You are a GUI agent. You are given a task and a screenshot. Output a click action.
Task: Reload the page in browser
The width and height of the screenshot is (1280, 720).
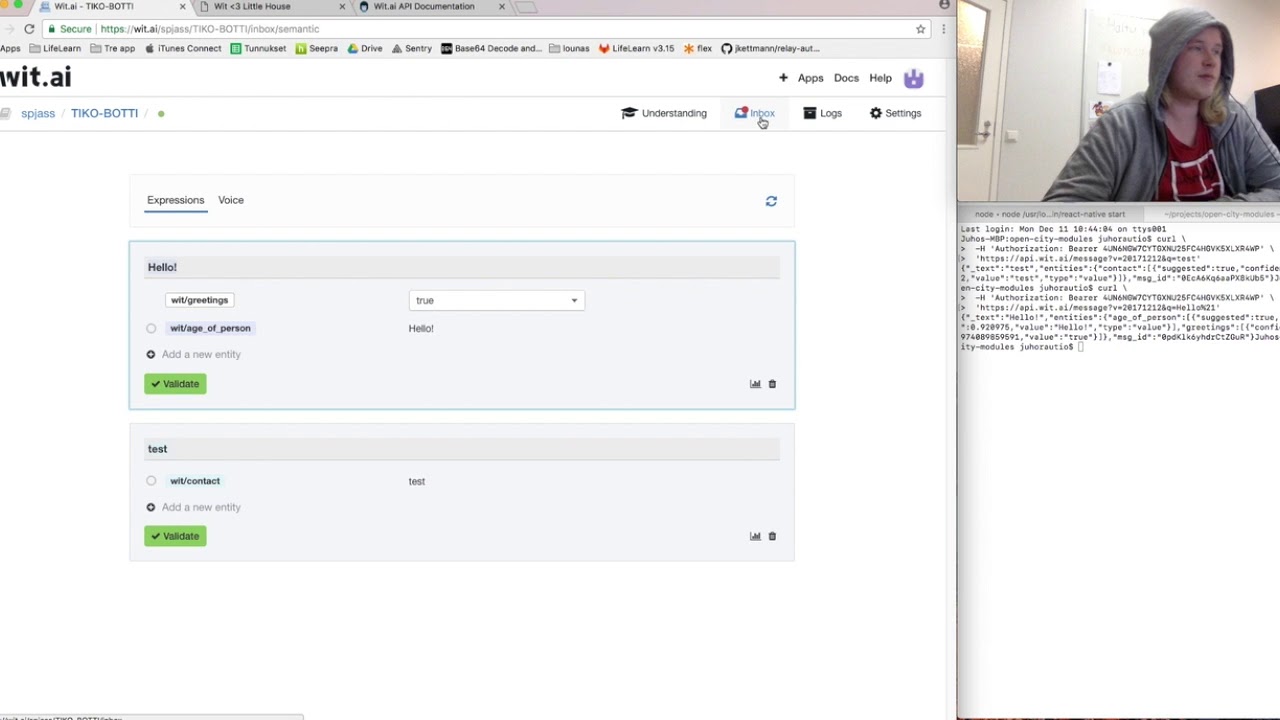pos(29,29)
